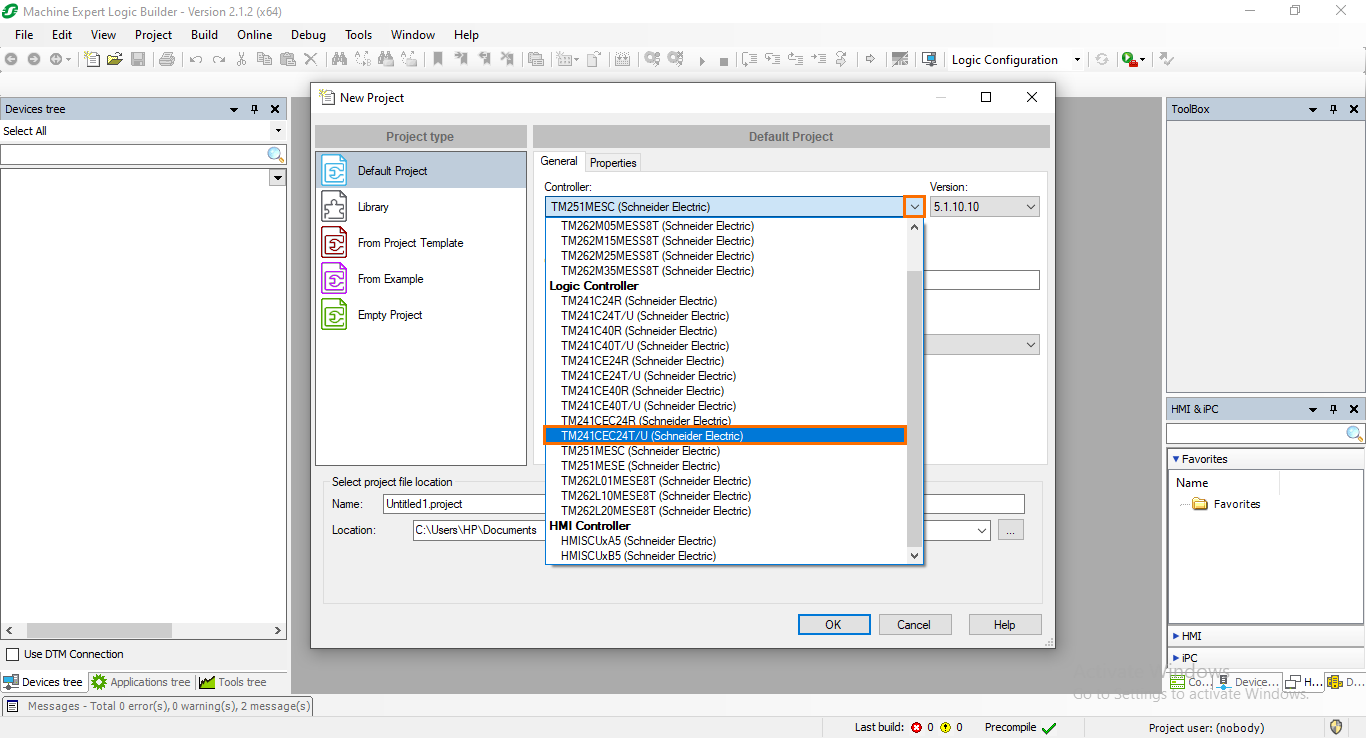Click the Precompile green check icon

(1049, 728)
